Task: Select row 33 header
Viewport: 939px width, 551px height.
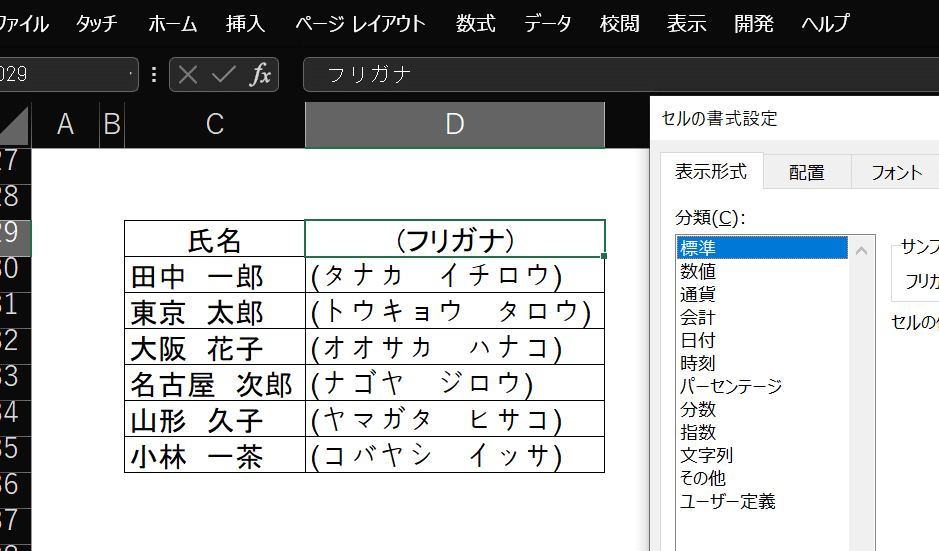Action: (x=15, y=382)
